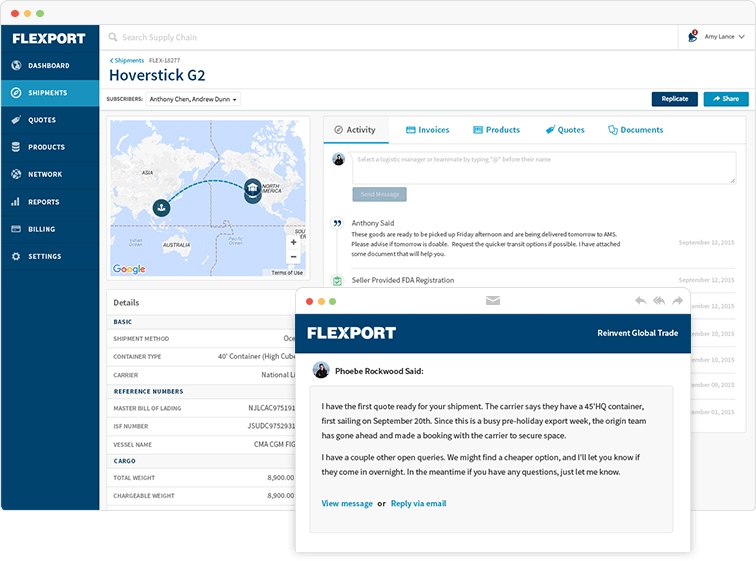Switch to the Quotes tab
This screenshot has height=561, width=756.
565,130
